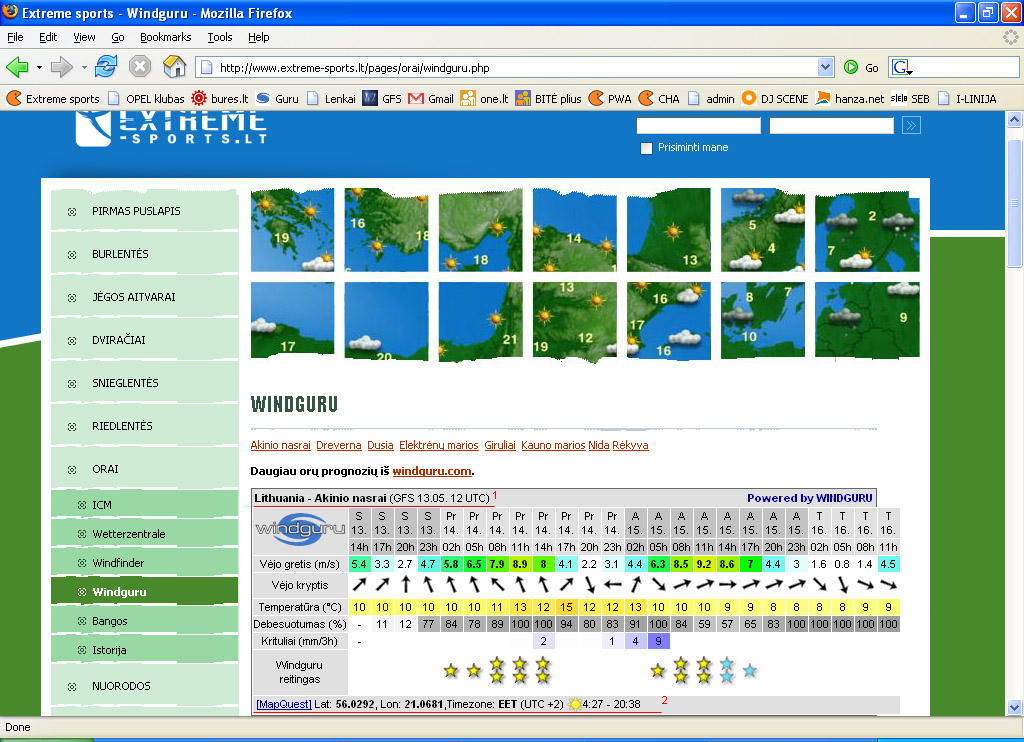This screenshot has height=742, width=1024.
Task: Open the hanza.net bookmark
Action: click(850, 99)
